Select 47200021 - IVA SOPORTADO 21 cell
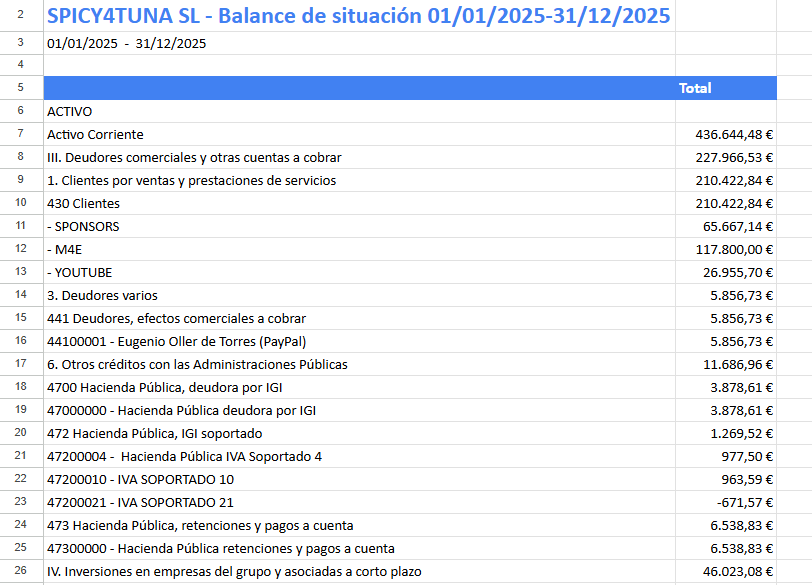The height and width of the screenshot is (585, 812). 359,502
